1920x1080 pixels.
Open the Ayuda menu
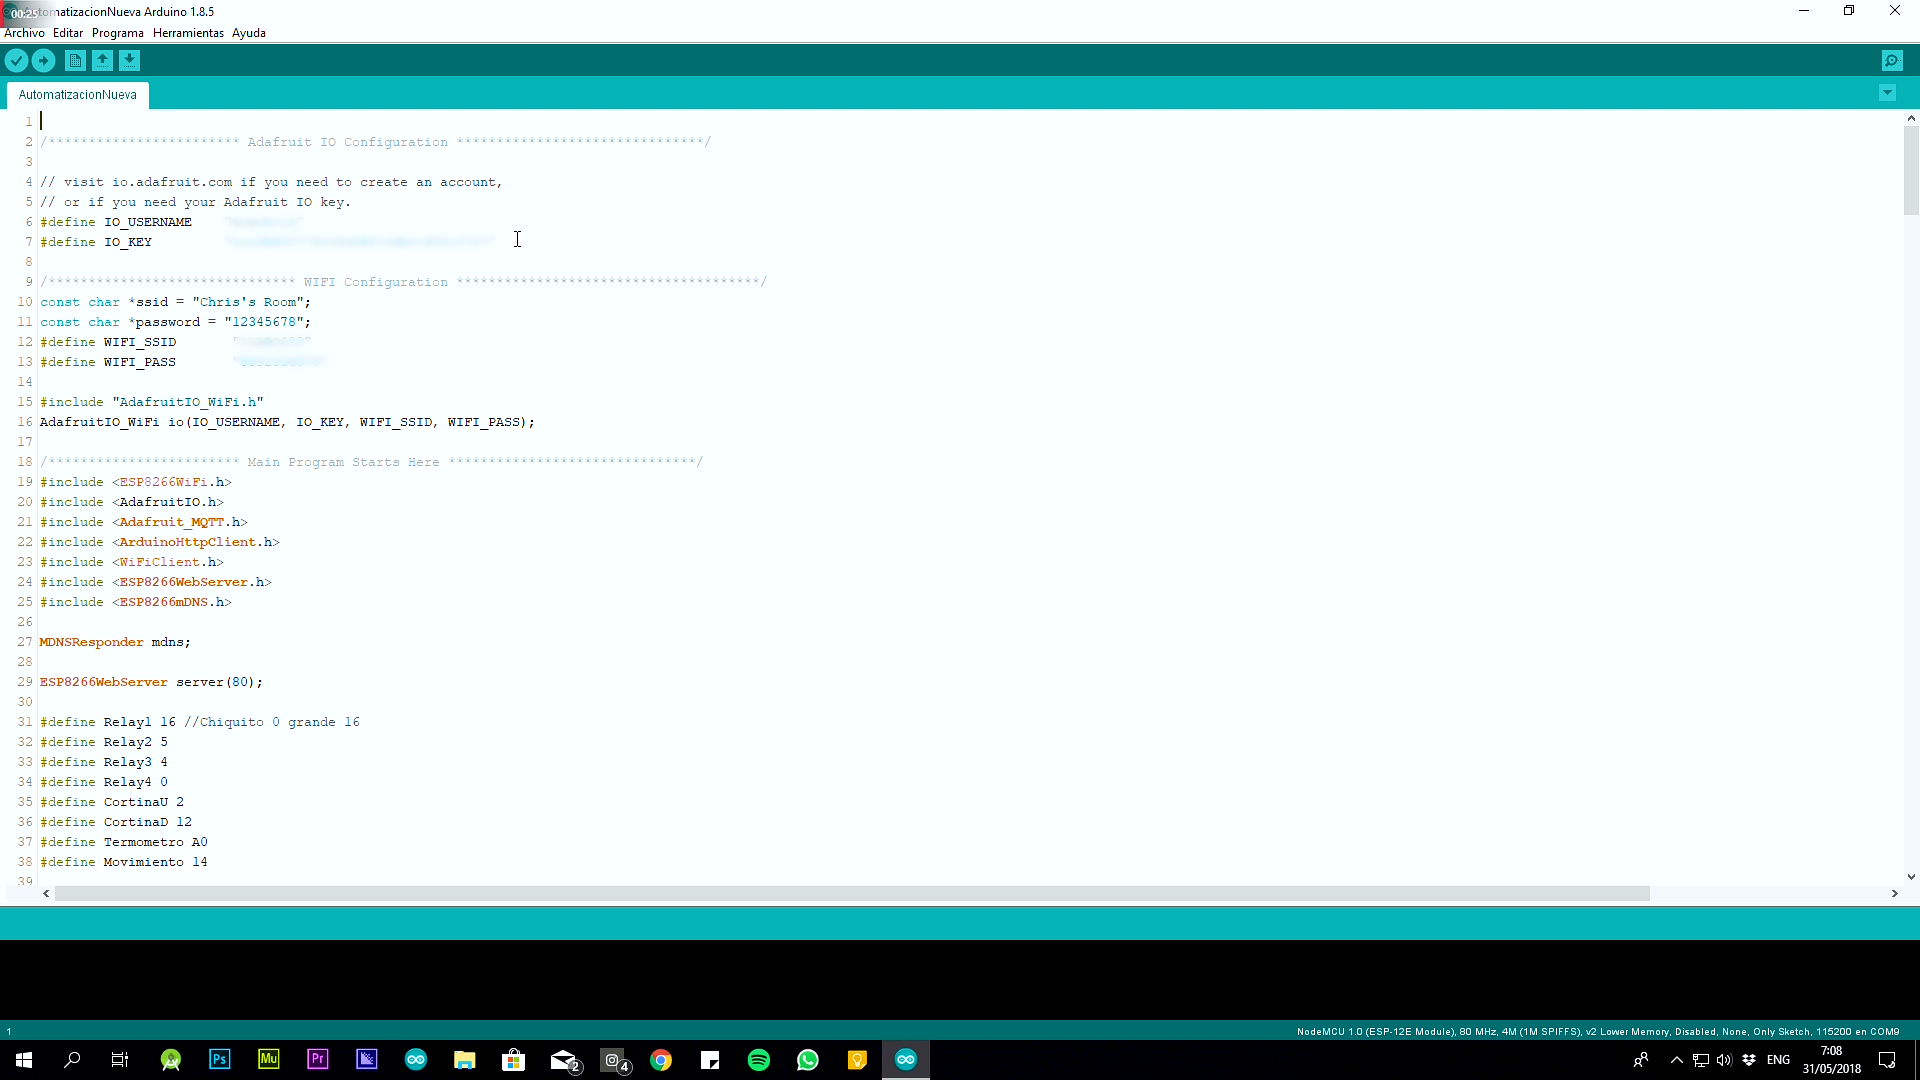pyautogui.click(x=249, y=33)
